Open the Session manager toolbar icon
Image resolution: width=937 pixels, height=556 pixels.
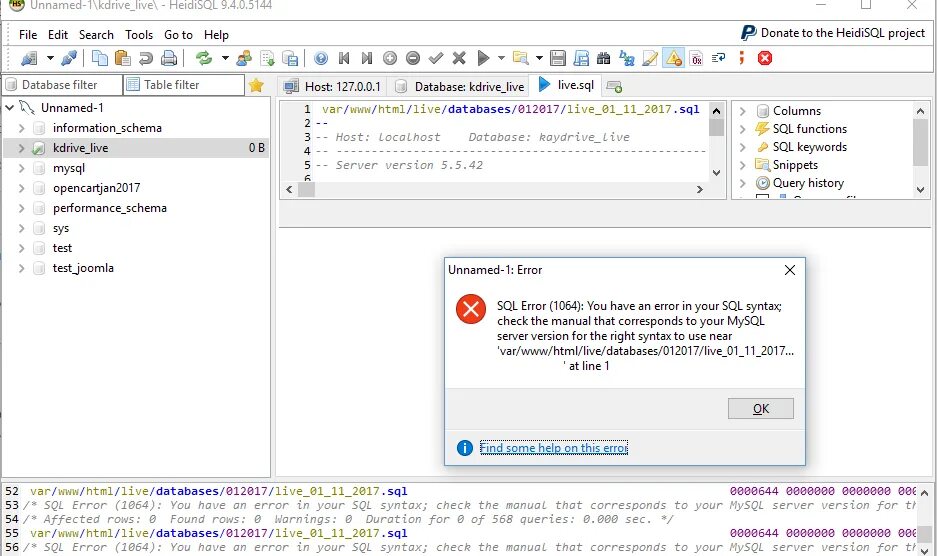point(29,58)
